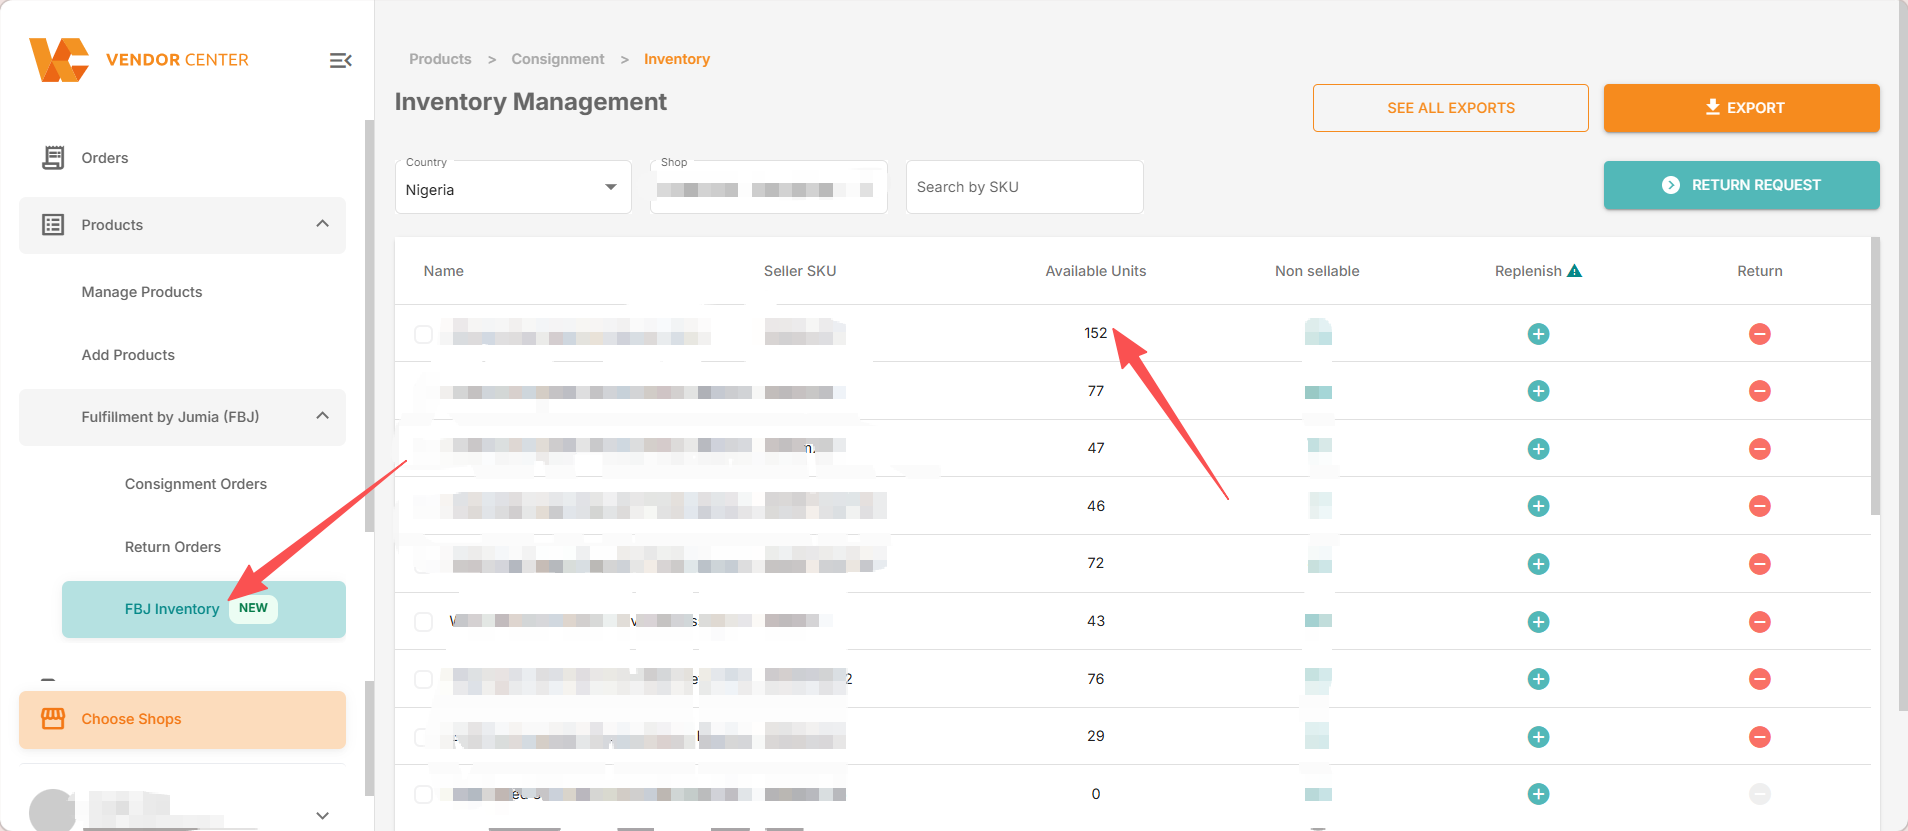Tick the checkbox in the first inventory row
The image size is (1908, 831).
coord(424,334)
